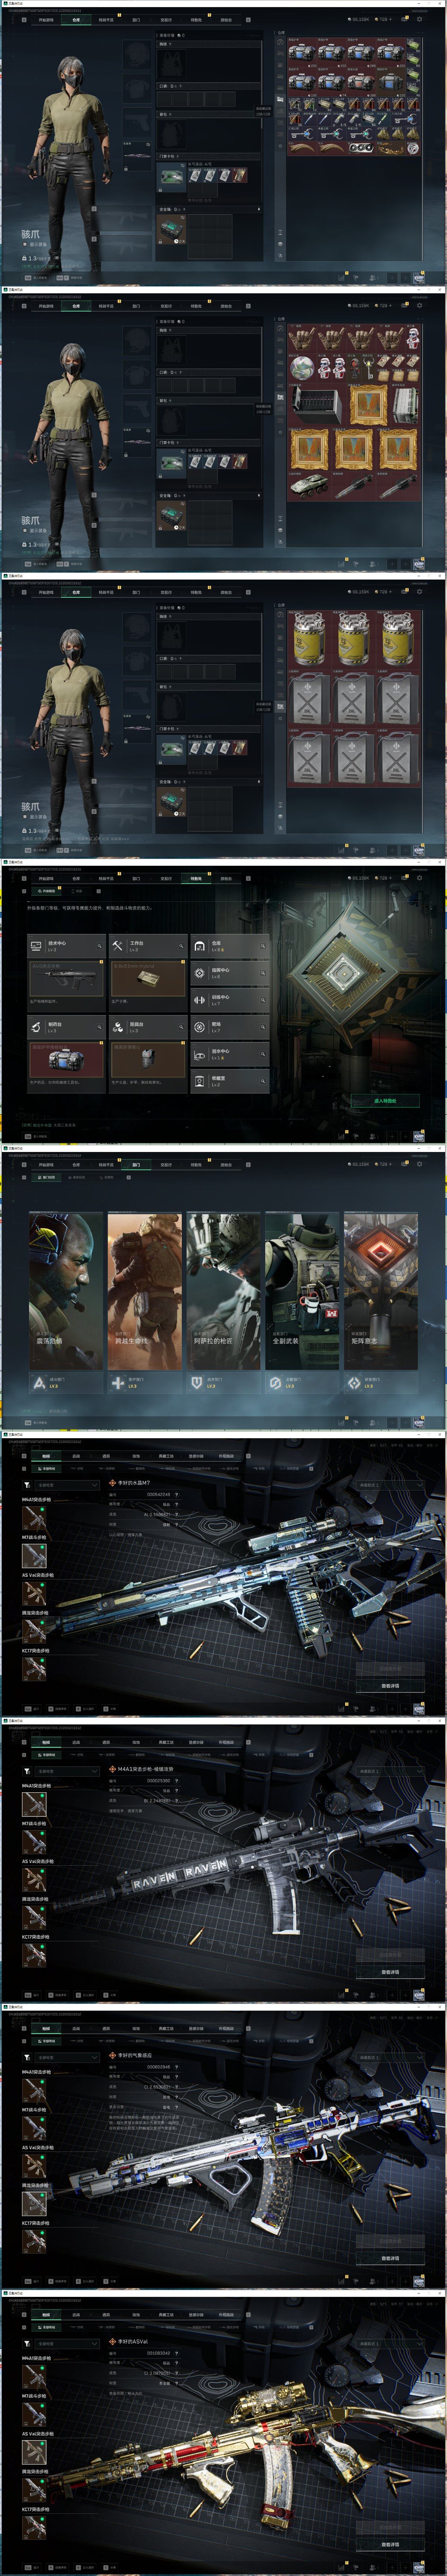Open the 全副武装 department card
Screen dimensions: 447x2576
click(x=302, y=1291)
